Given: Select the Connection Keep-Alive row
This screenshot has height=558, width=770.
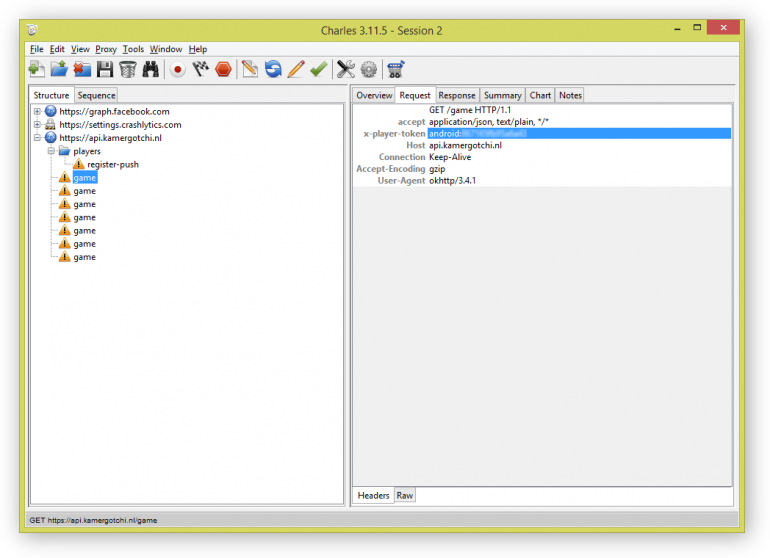Looking at the screenshot, I should tap(542, 157).
